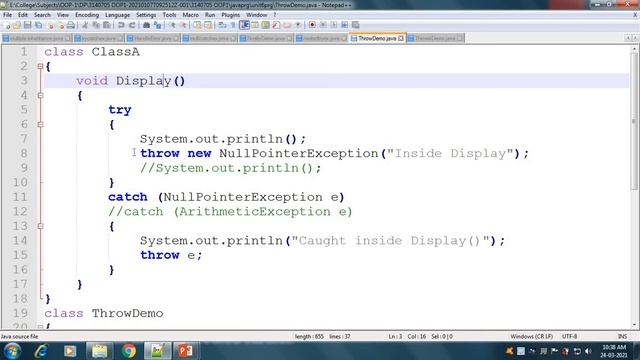This screenshot has width=640, height=360.
Task: Save the file with the Save icon
Action: (27, 25)
